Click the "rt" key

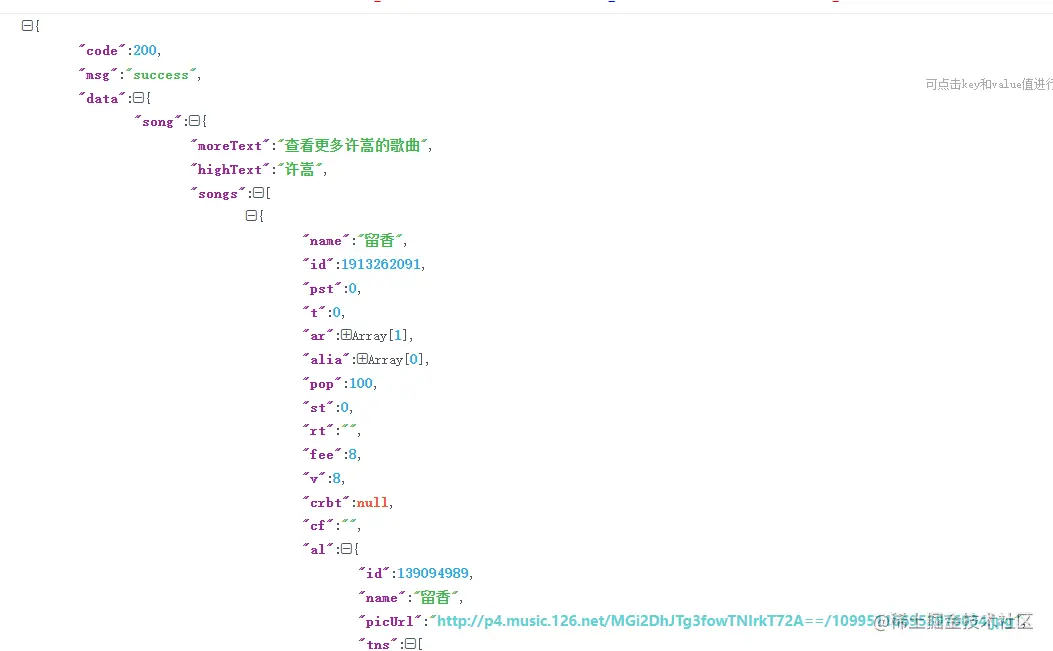[x=318, y=431]
